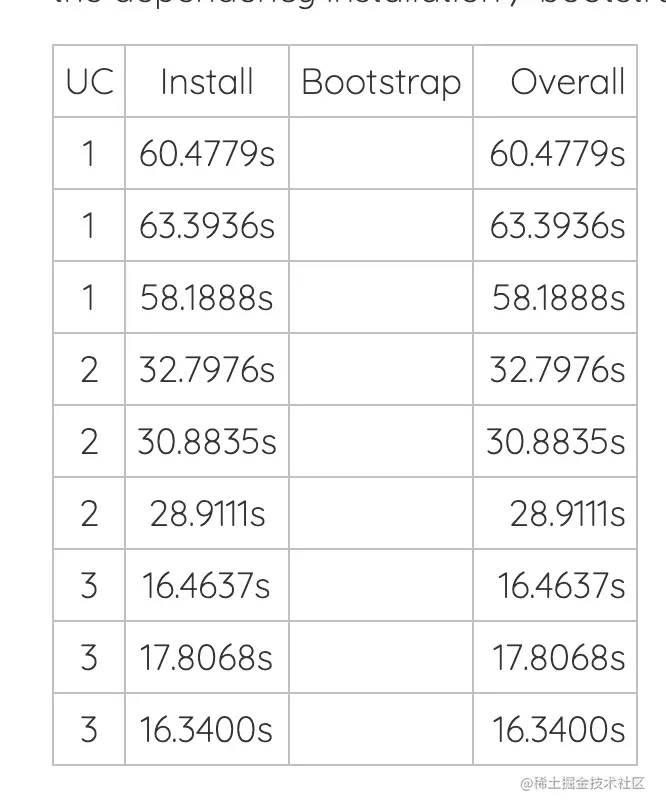Select the 58.1888s Overall cell
666x812 pixels.
555,297
